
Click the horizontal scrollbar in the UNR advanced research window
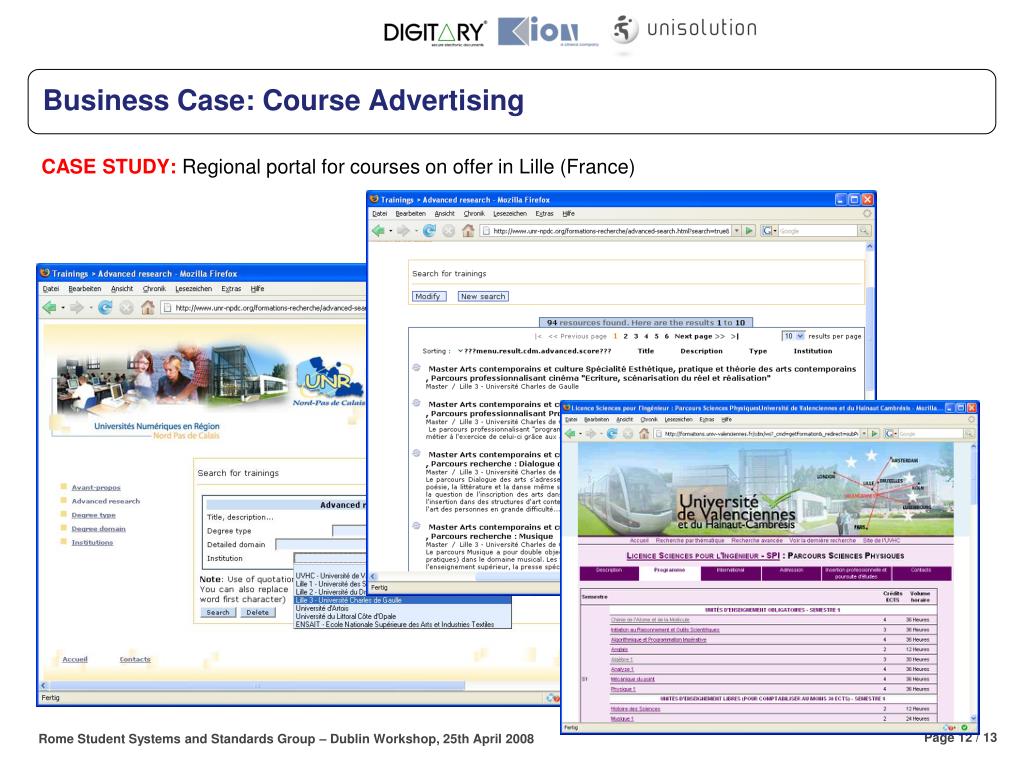258,686
